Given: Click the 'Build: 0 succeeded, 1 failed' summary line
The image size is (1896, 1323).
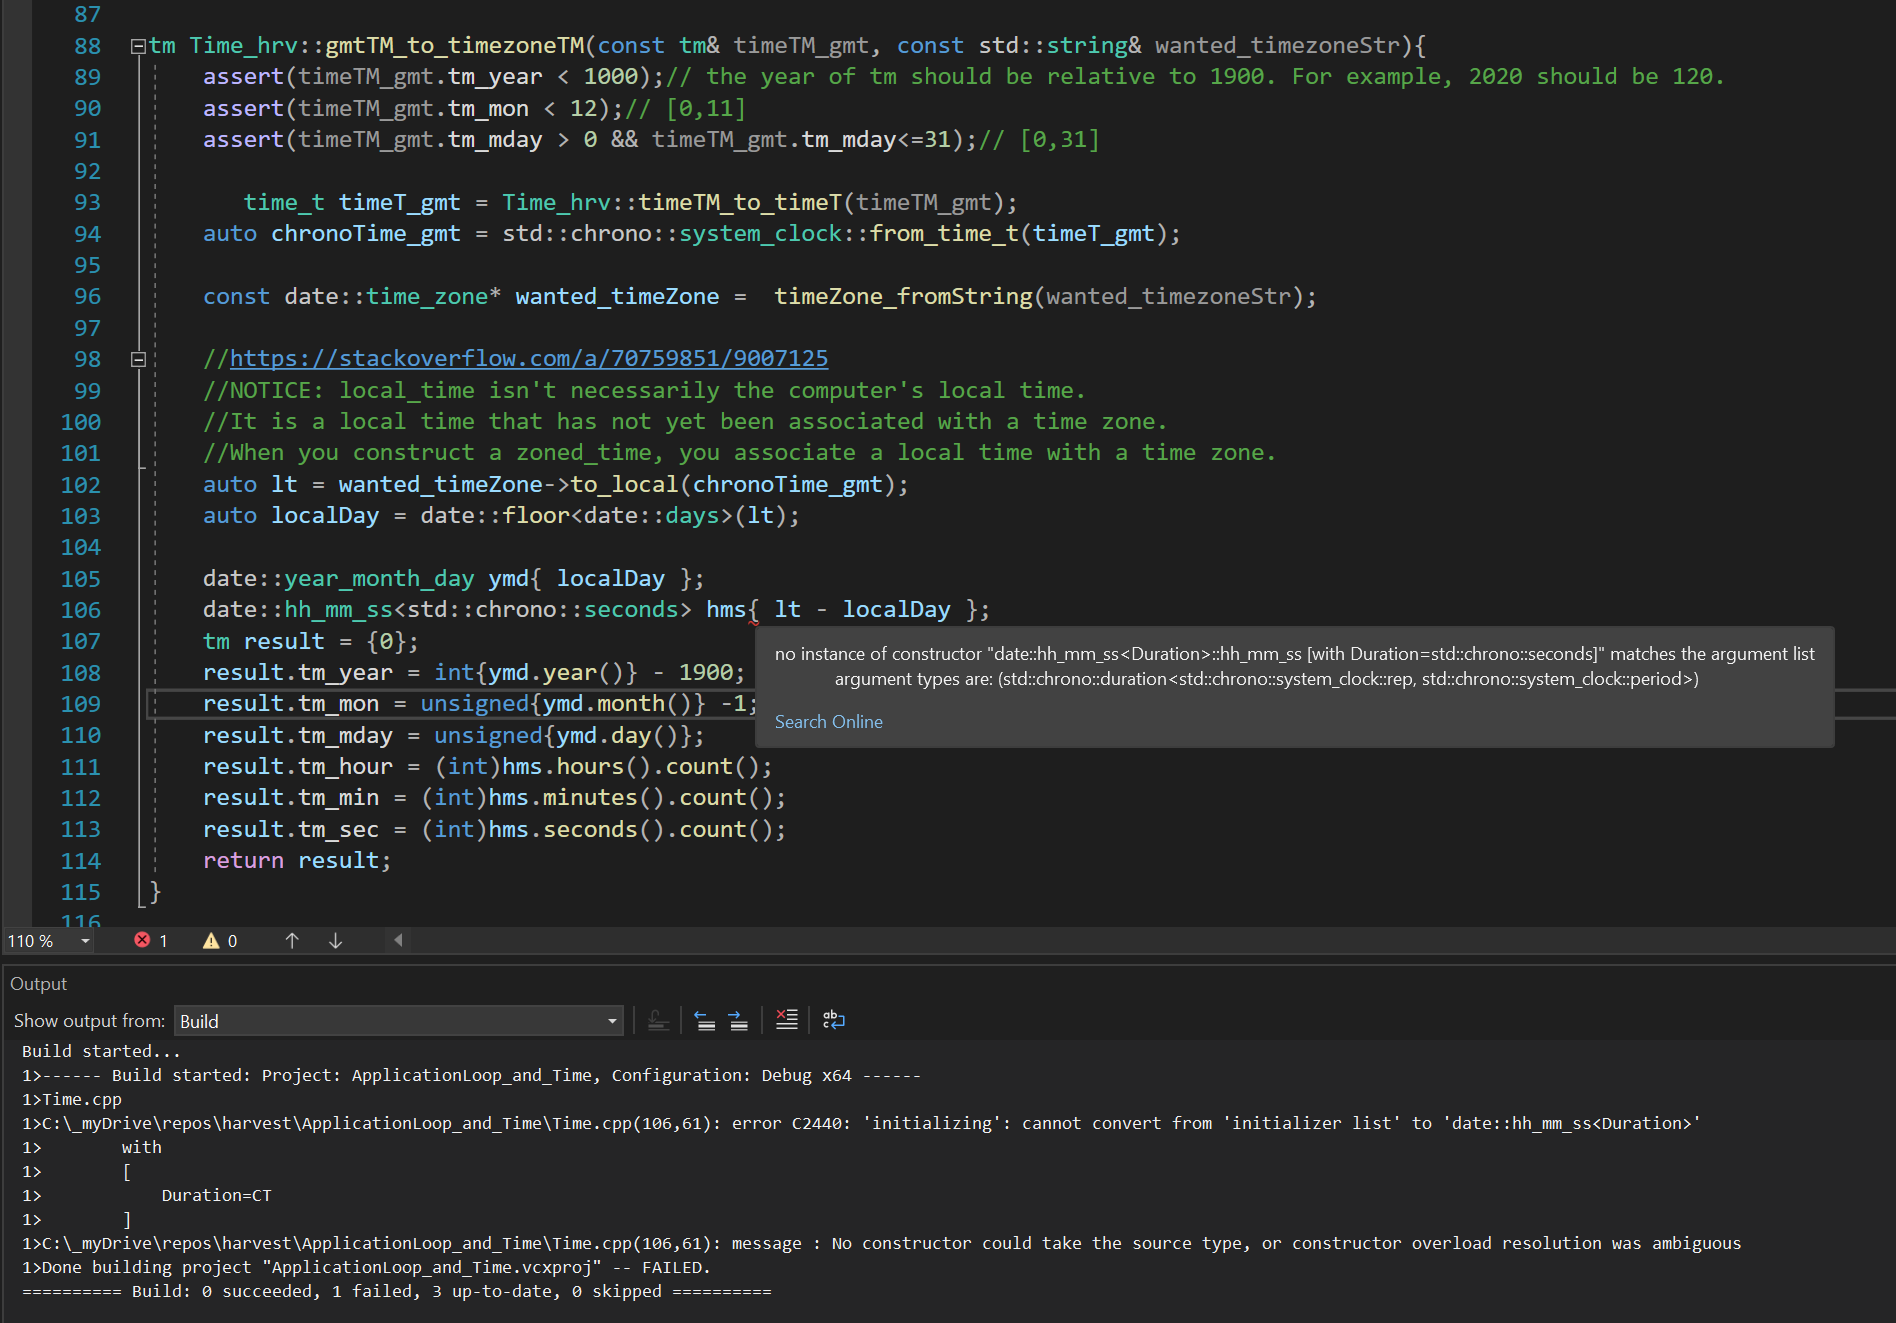Looking at the screenshot, I should (x=396, y=1291).
